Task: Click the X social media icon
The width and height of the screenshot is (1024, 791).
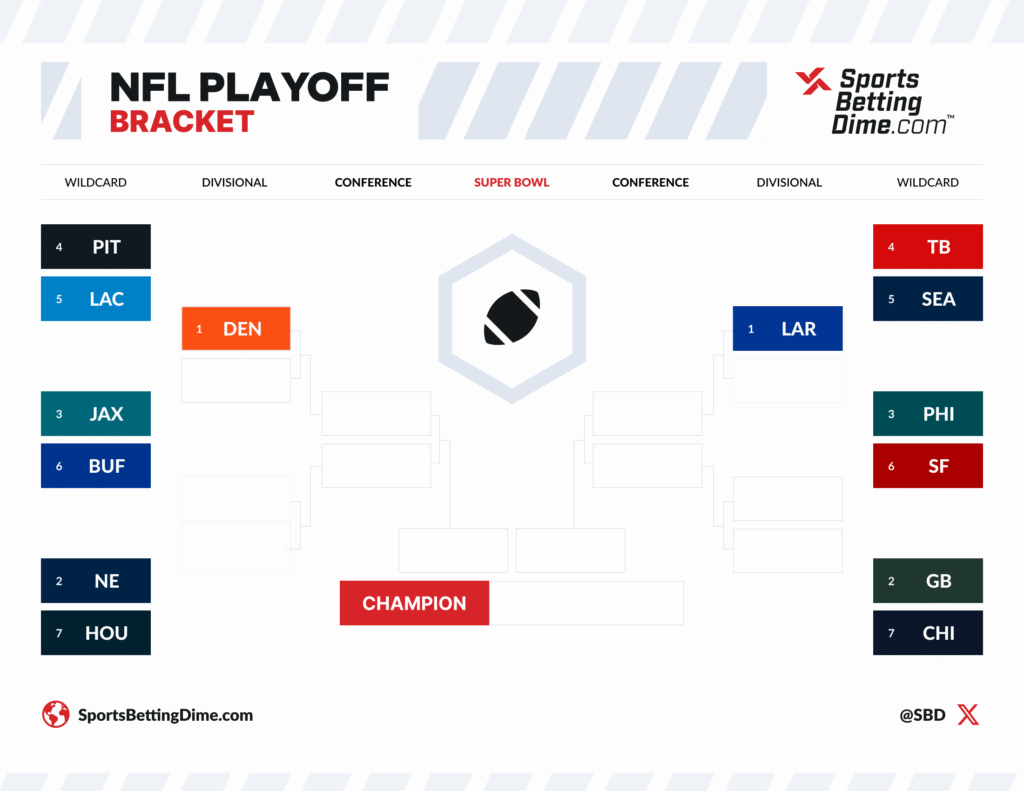Action: pyautogui.click(x=968, y=714)
